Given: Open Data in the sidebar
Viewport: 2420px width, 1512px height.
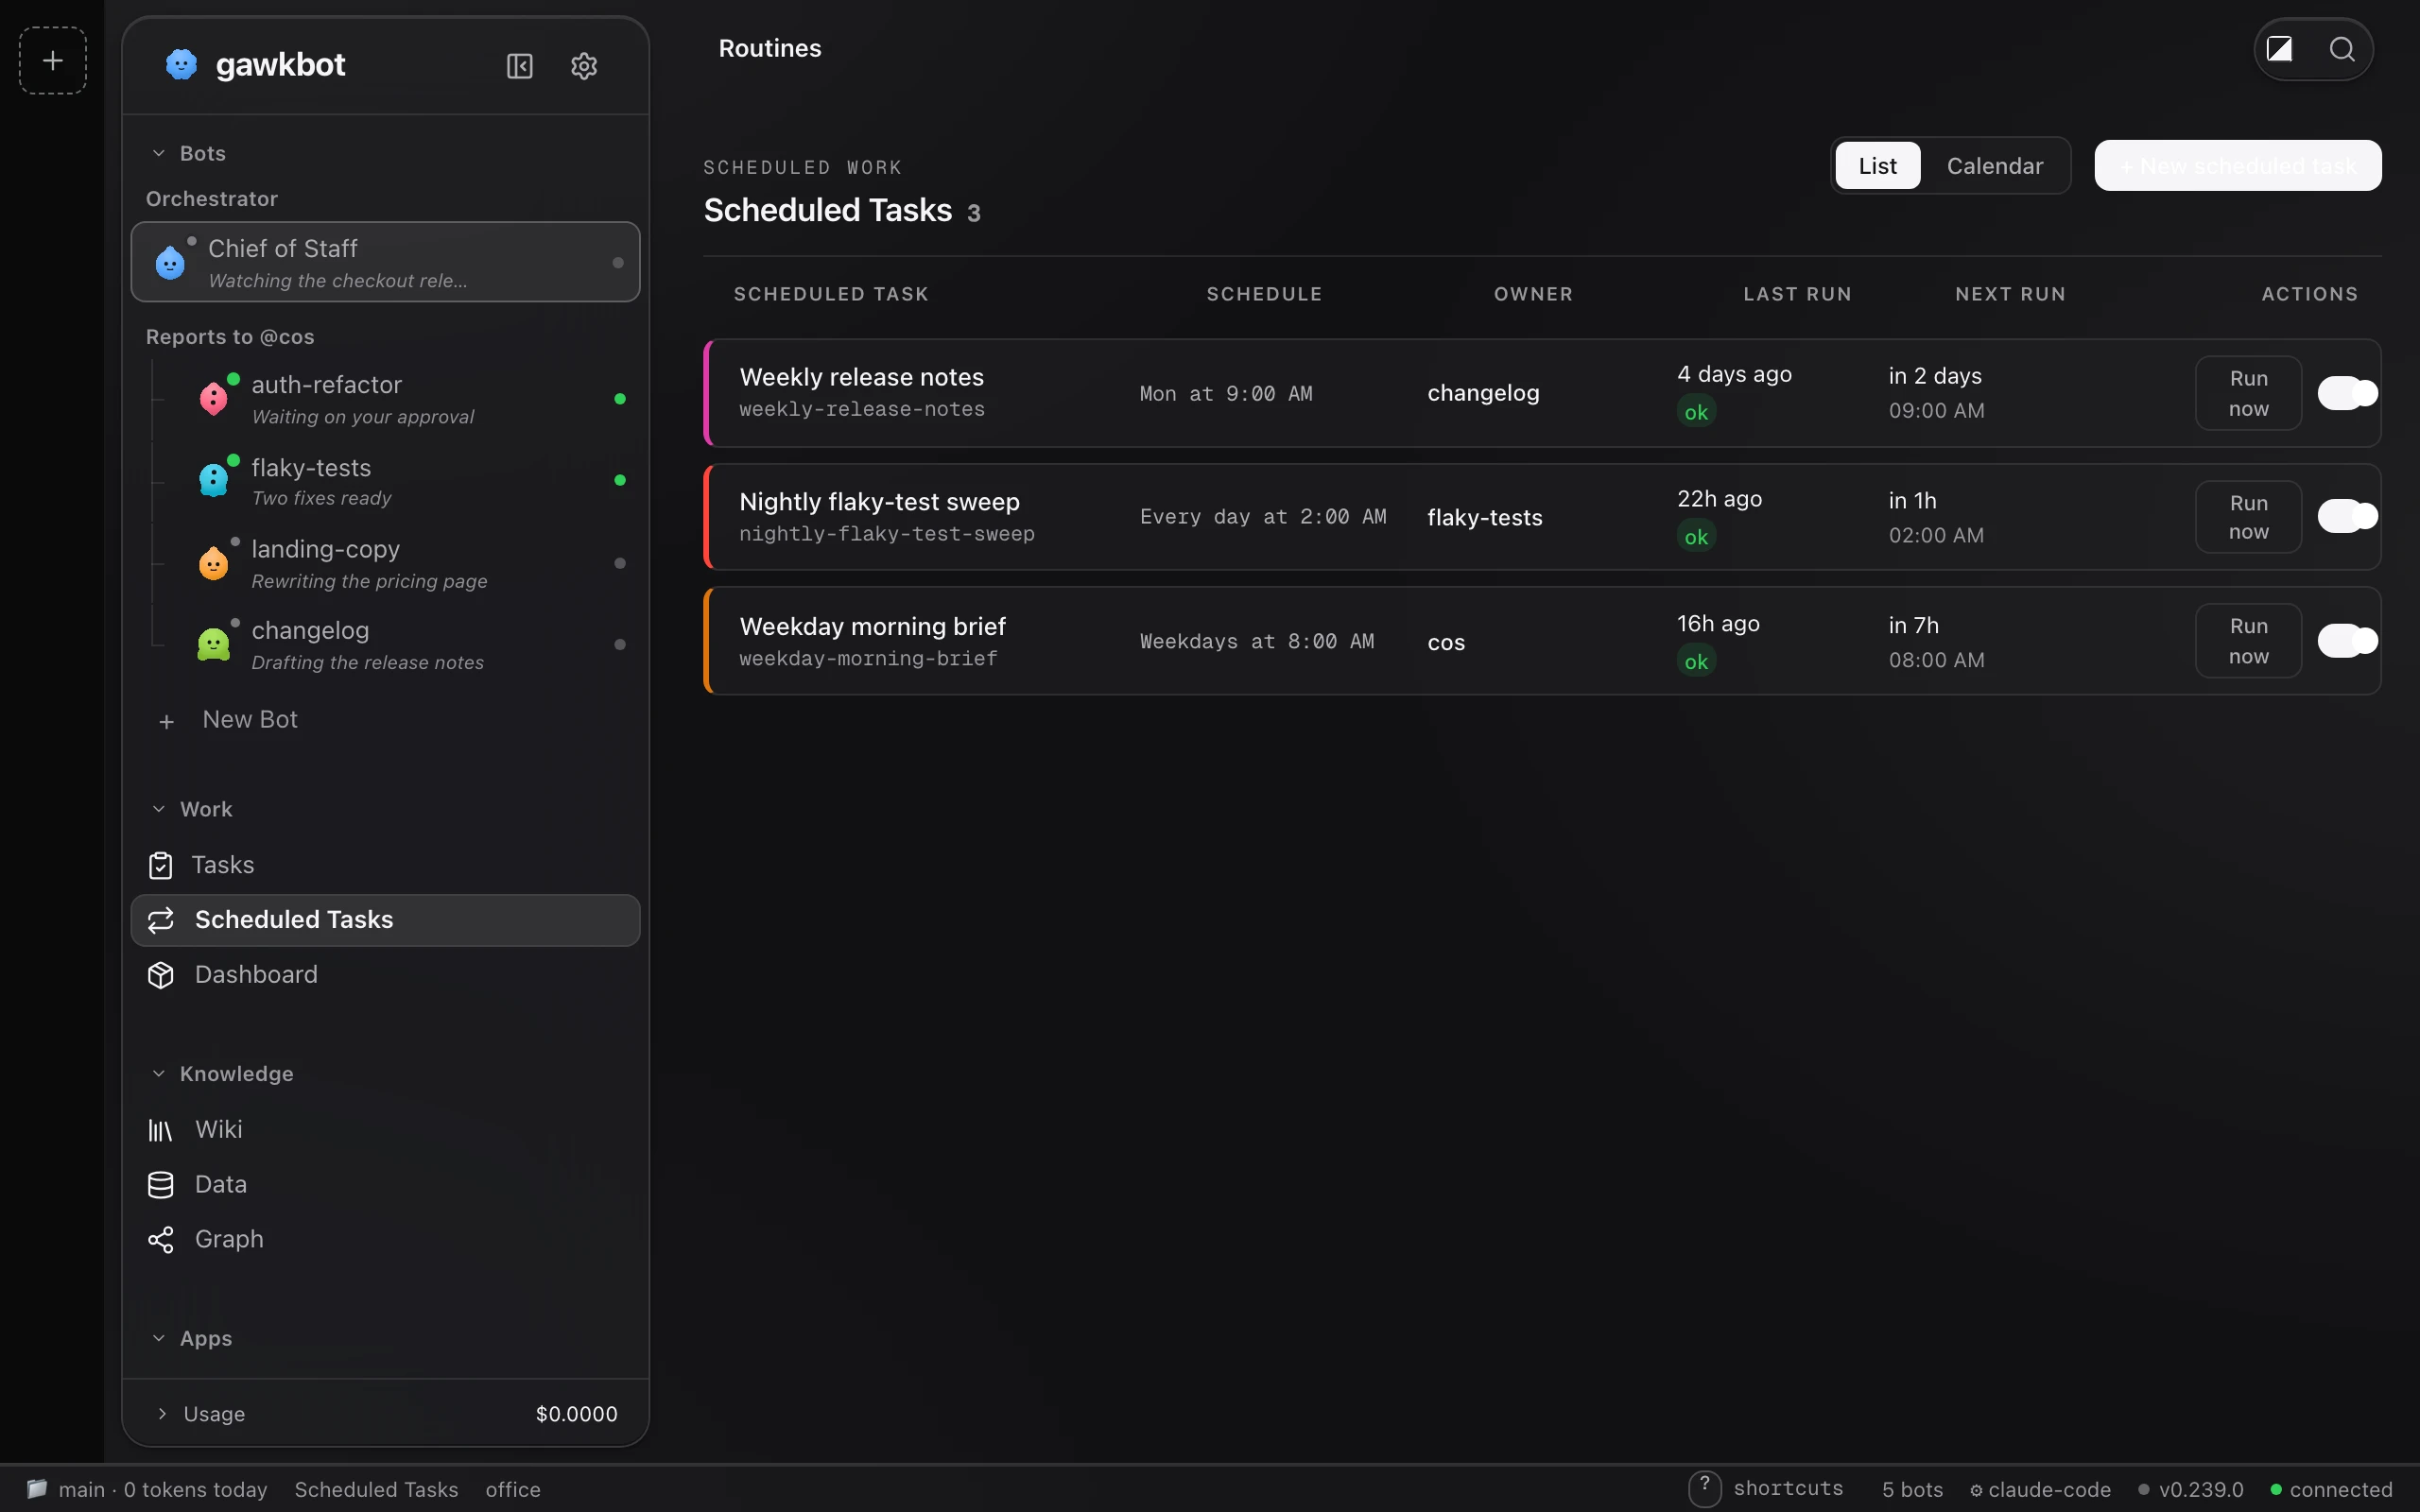Looking at the screenshot, I should (x=385, y=1185).
